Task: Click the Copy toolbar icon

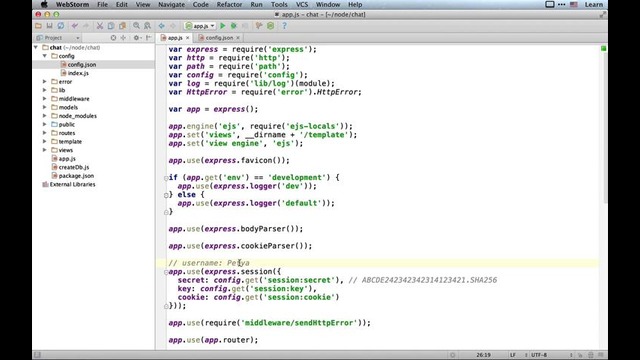Action: point(111,26)
